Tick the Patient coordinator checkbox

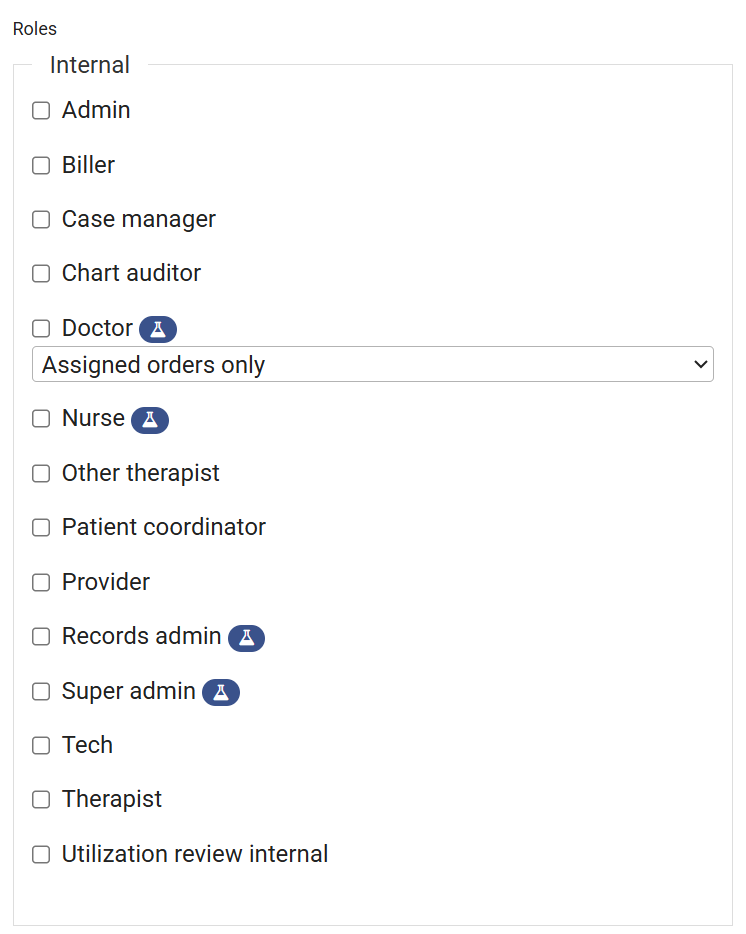(x=41, y=528)
